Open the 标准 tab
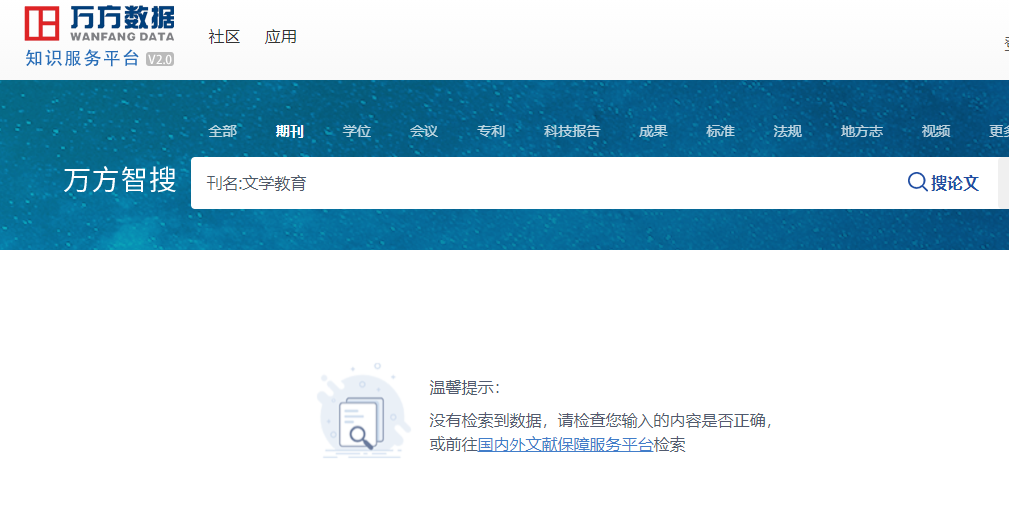Image resolution: width=1009 pixels, height=513 pixels. (720, 131)
